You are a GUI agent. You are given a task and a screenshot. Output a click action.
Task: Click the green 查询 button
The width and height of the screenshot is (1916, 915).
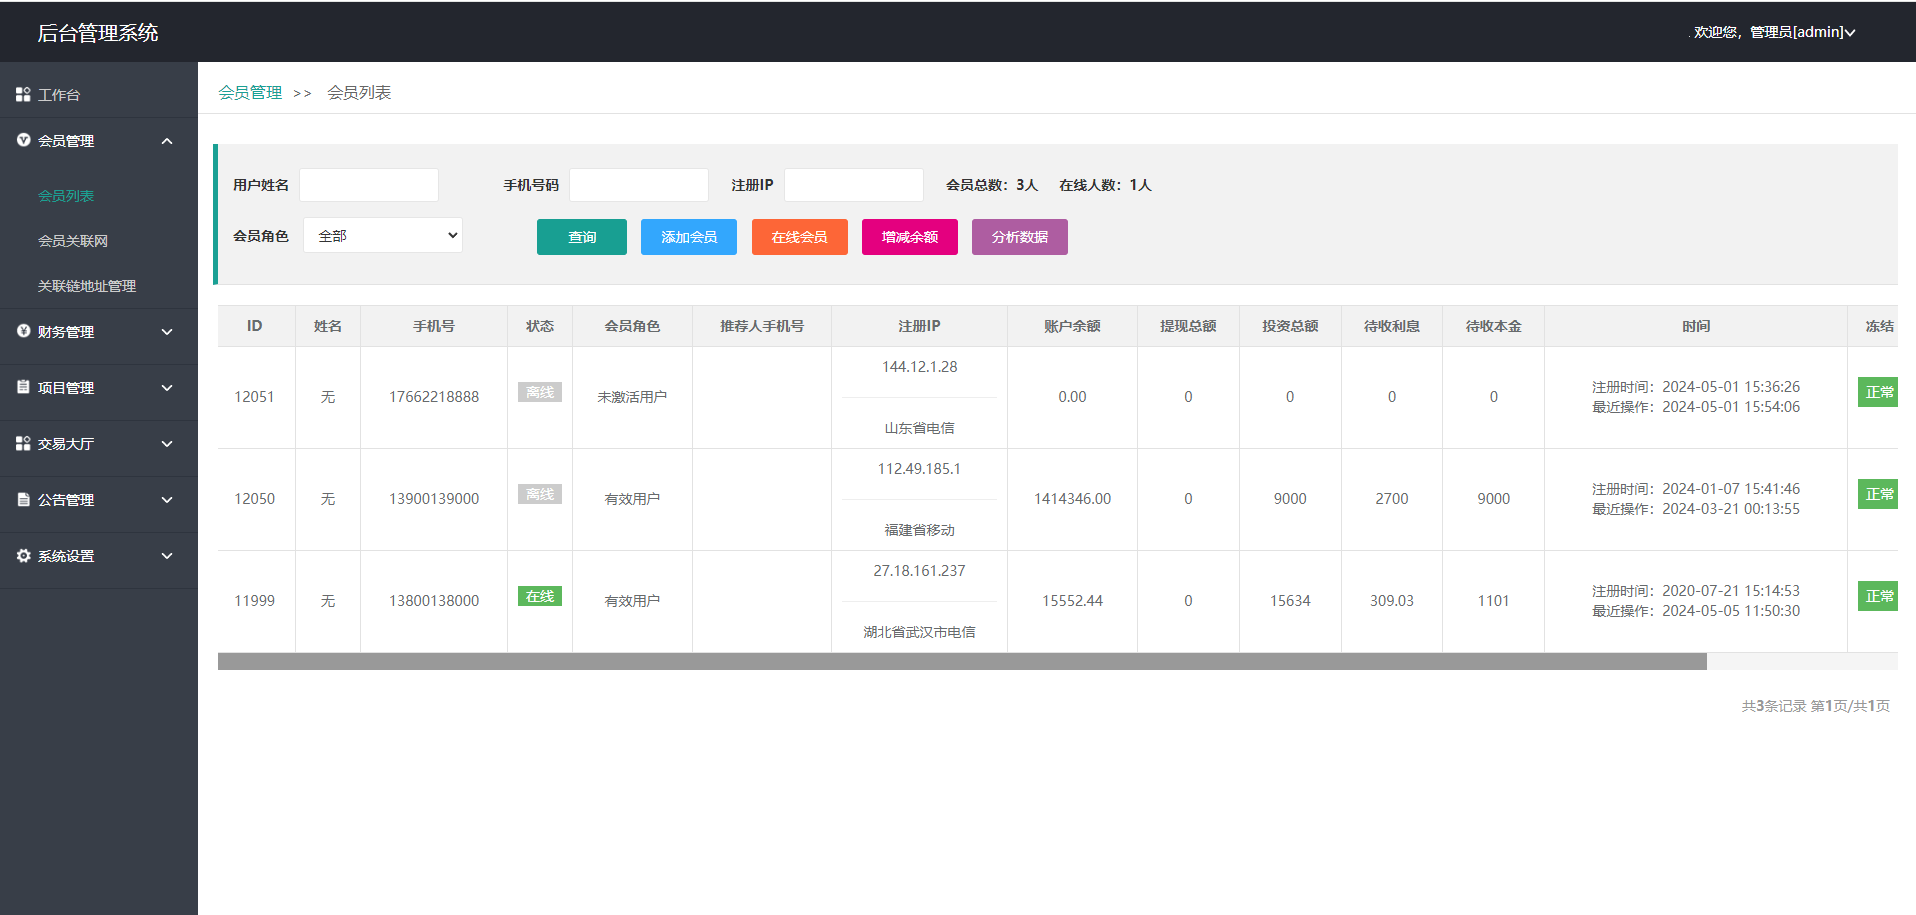[x=581, y=237]
